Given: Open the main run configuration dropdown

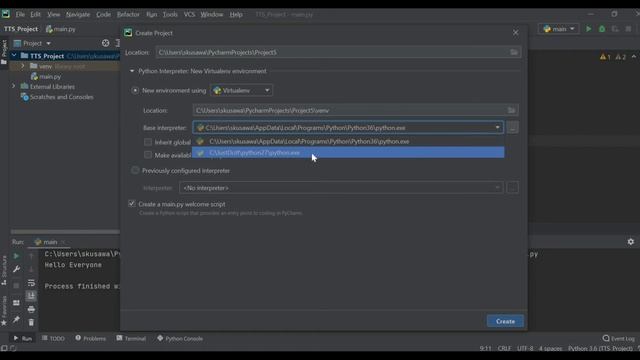Looking at the screenshot, I should pyautogui.click(x=559, y=29).
